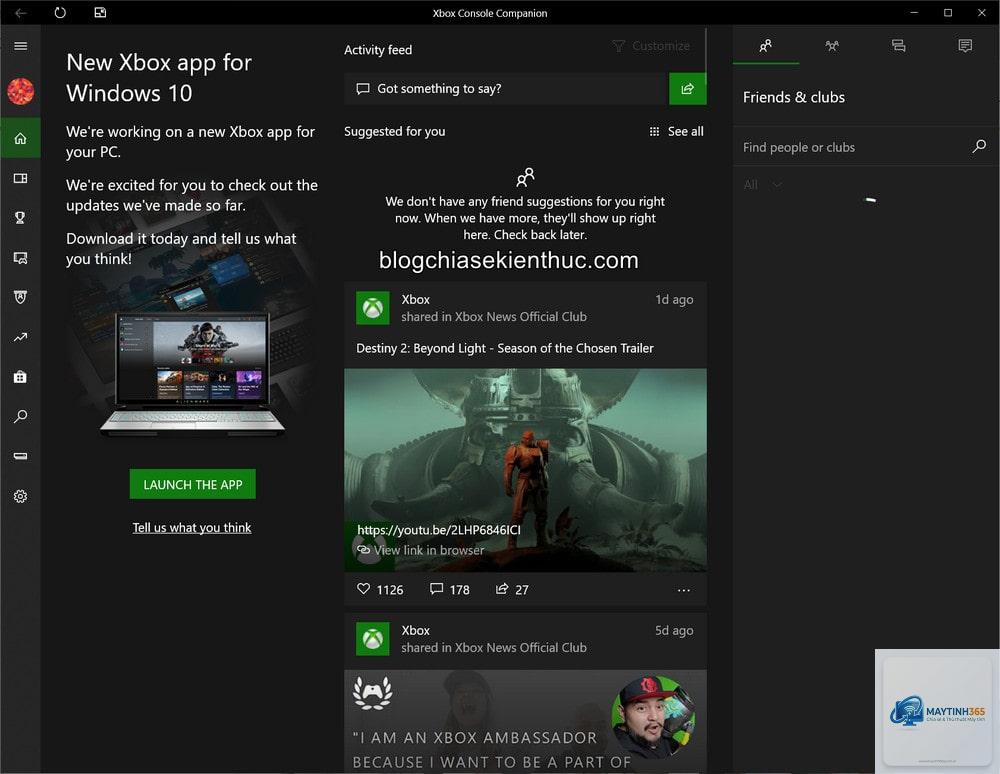Screen dimensions: 1000x774
Task: Click the Xbox avatar on the 1d ago post
Action: tap(372, 308)
